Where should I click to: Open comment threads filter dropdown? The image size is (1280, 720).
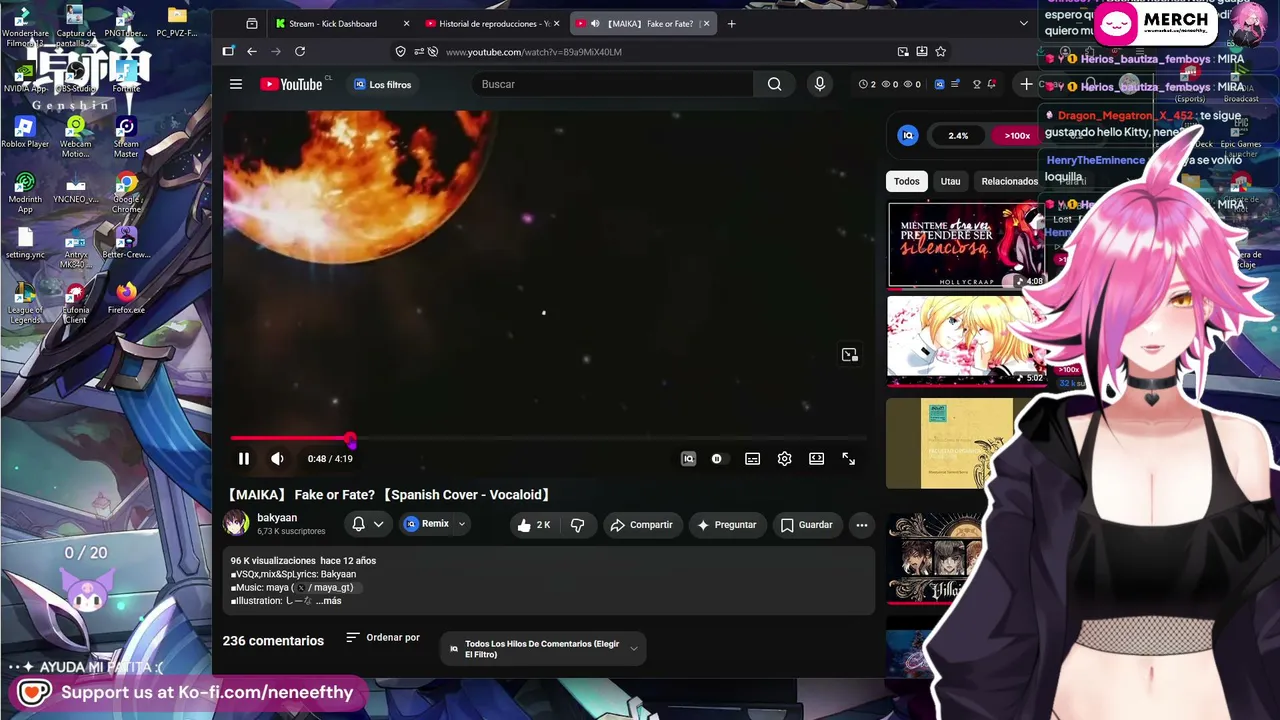(x=543, y=649)
